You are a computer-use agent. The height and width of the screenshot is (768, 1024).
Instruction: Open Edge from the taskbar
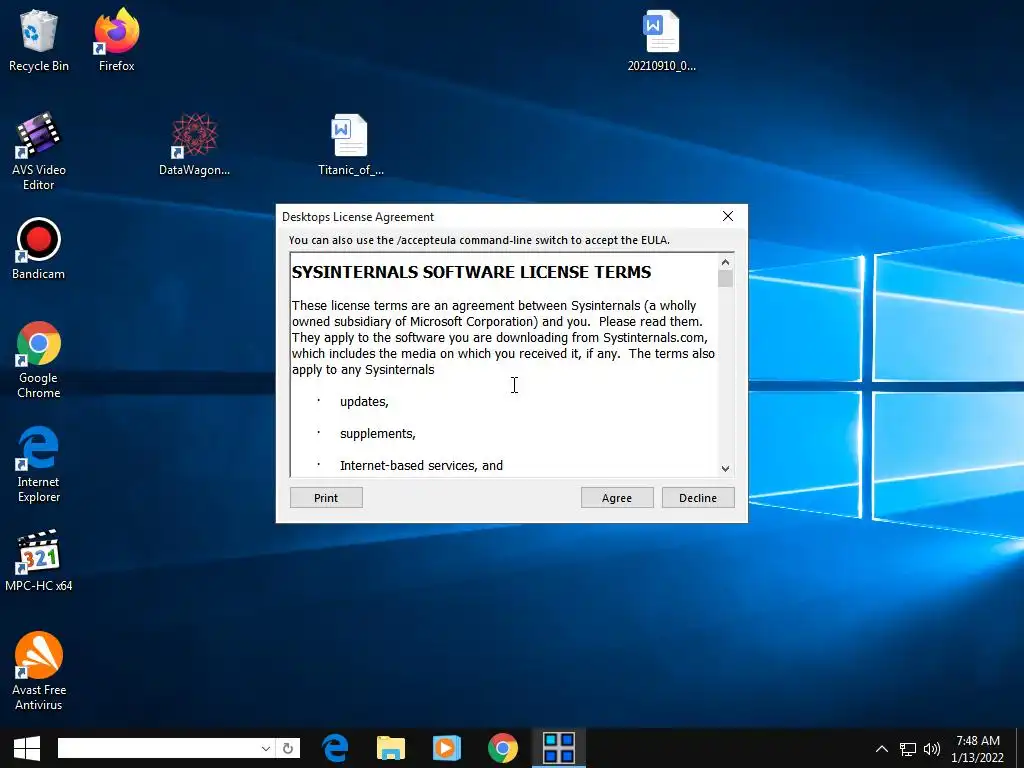[x=335, y=748]
